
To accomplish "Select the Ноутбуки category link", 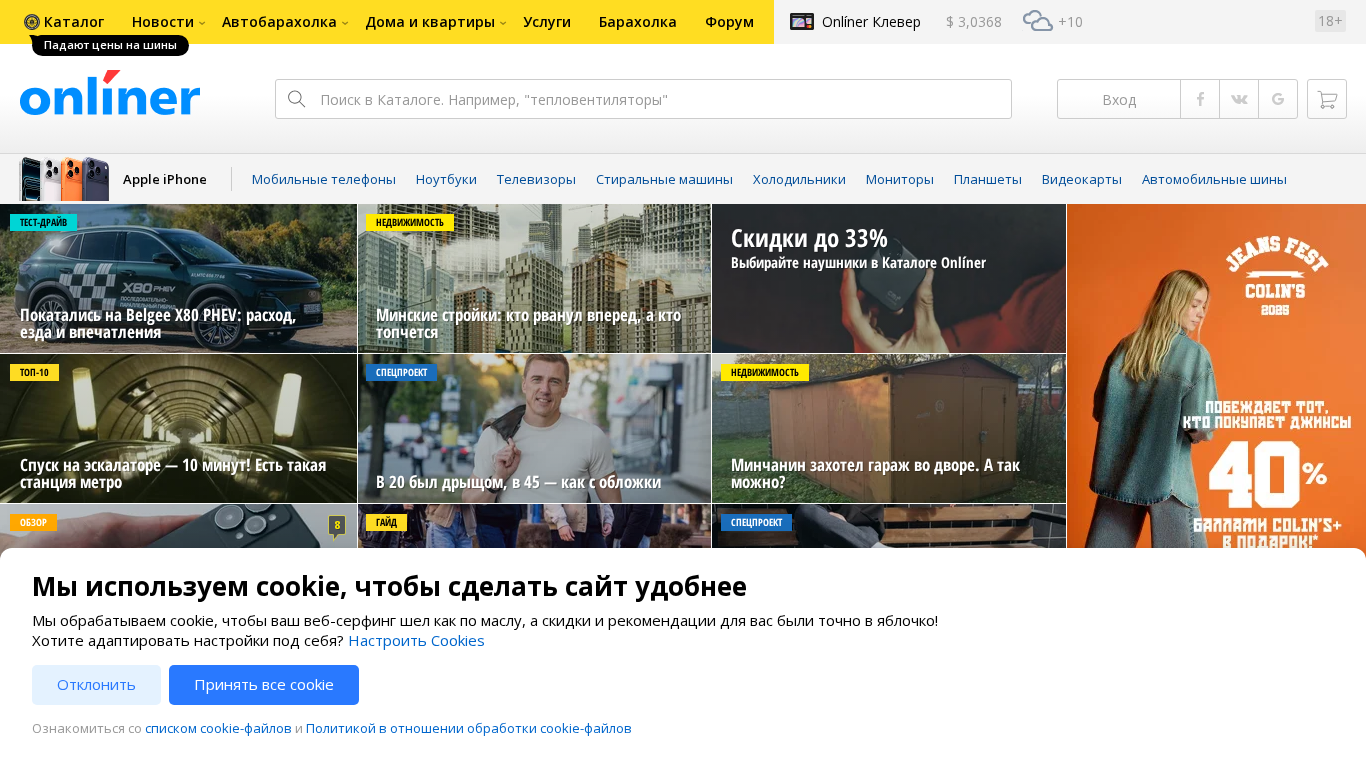I will [x=446, y=179].
